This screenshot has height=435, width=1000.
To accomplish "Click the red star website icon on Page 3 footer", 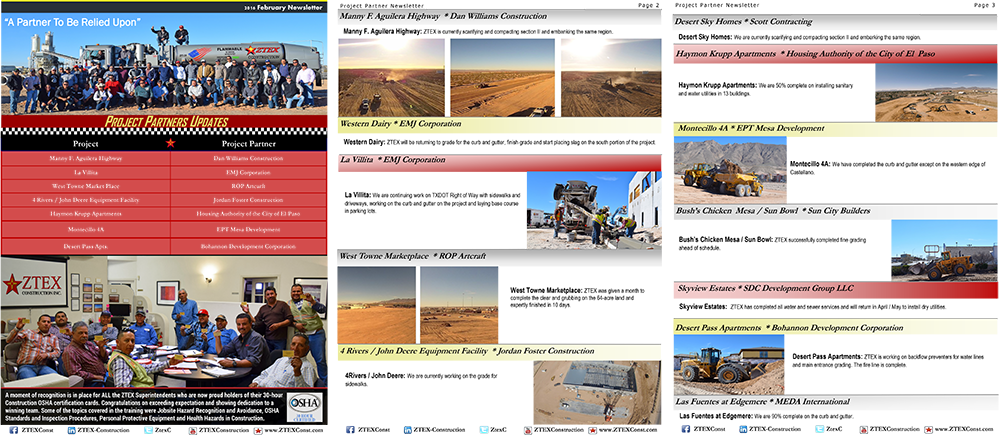I will (x=929, y=429).
